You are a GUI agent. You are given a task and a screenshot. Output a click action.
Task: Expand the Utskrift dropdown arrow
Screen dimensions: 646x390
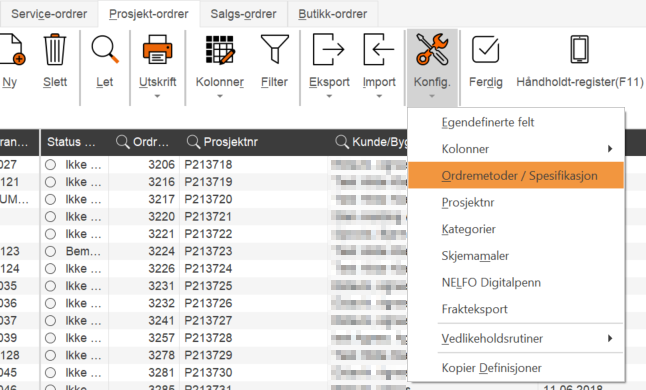tap(157, 96)
